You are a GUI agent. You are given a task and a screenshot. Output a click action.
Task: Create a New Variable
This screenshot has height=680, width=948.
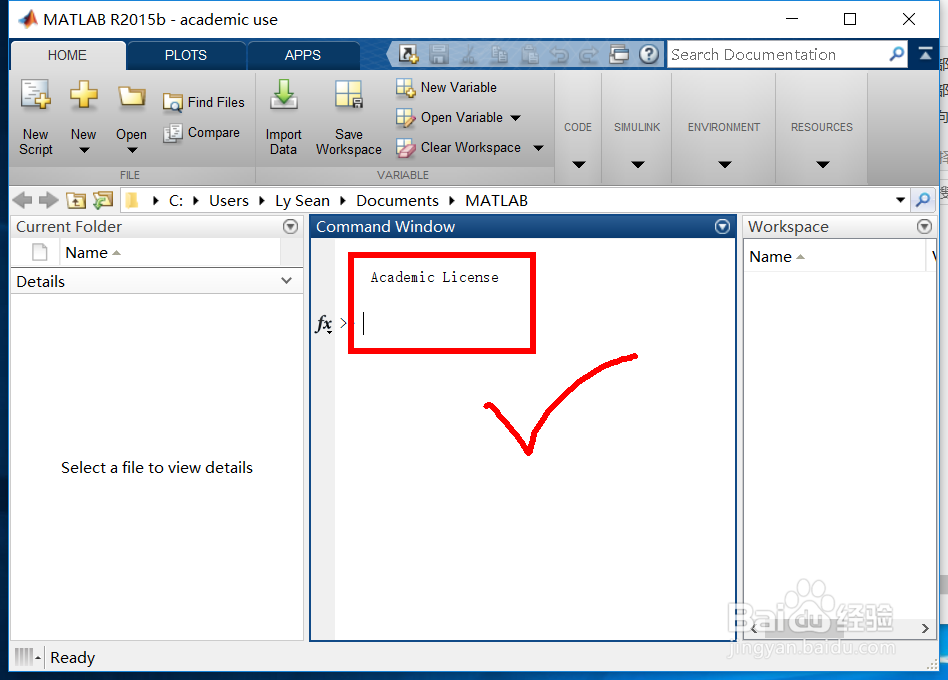(446, 88)
